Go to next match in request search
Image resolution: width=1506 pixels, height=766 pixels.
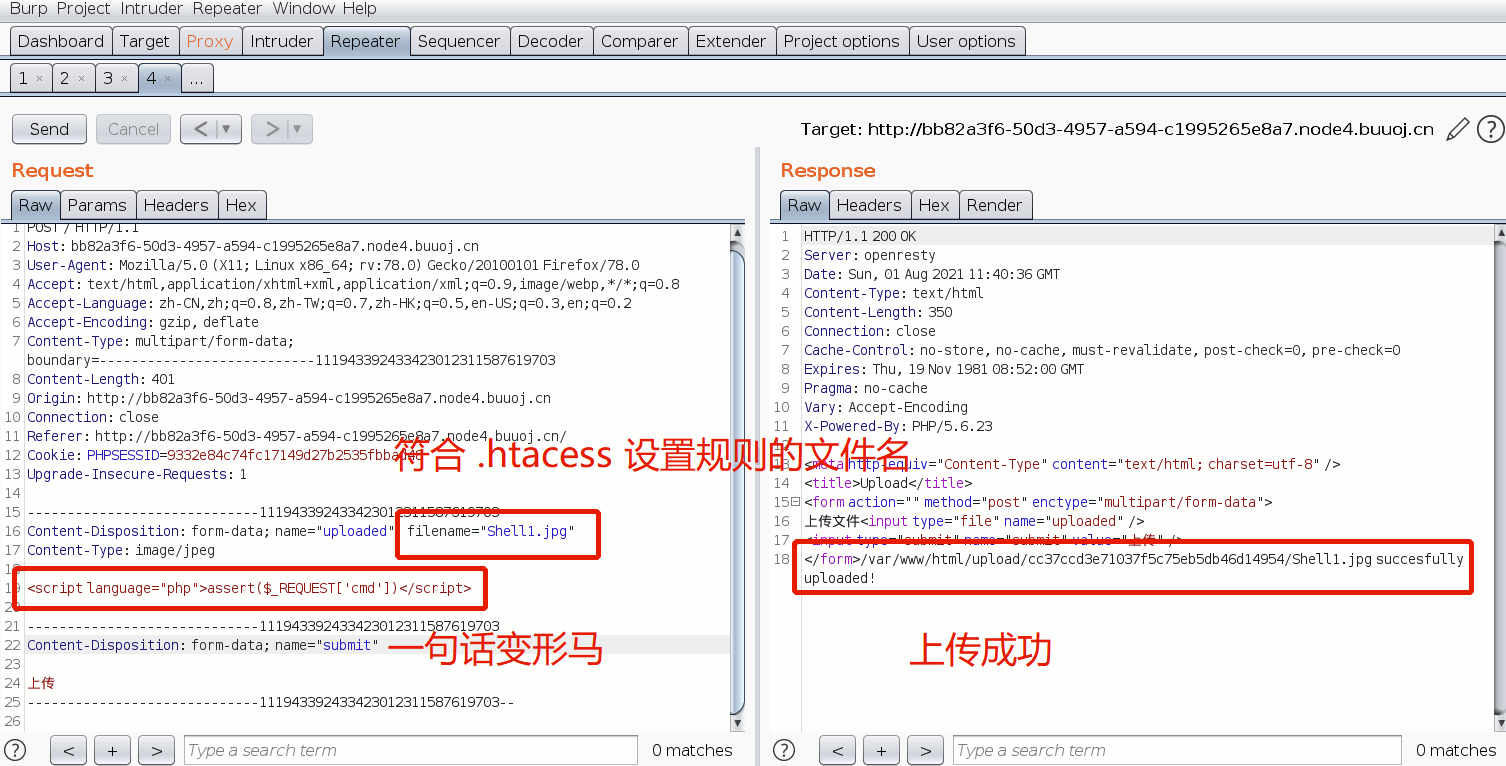pyautogui.click(x=157, y=750)
